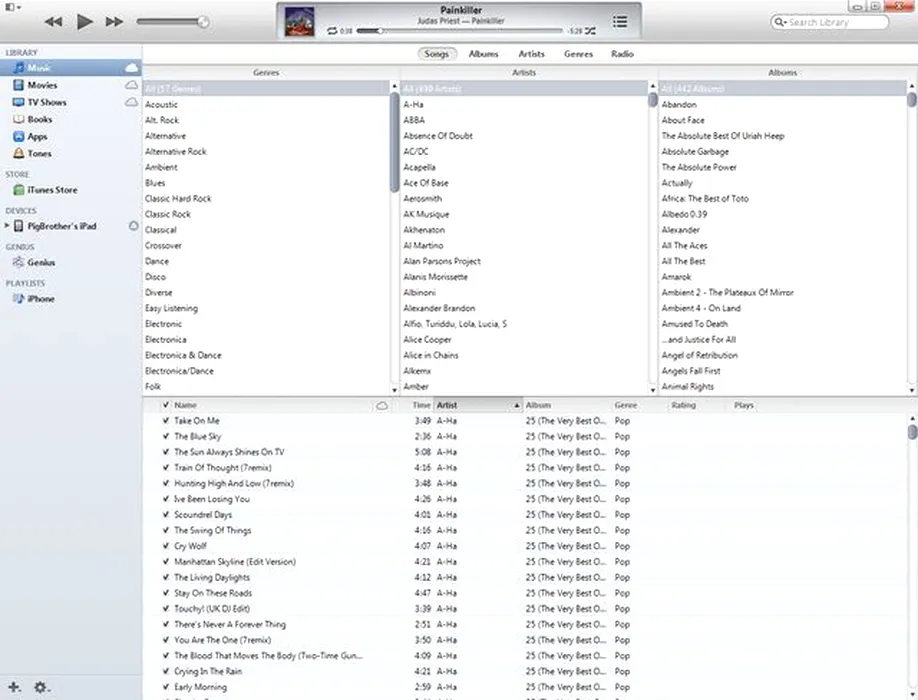Image resolution: width=918 pixels, height=700 pixels.
Task: Switch to the Albums tab
Action: 483,54
